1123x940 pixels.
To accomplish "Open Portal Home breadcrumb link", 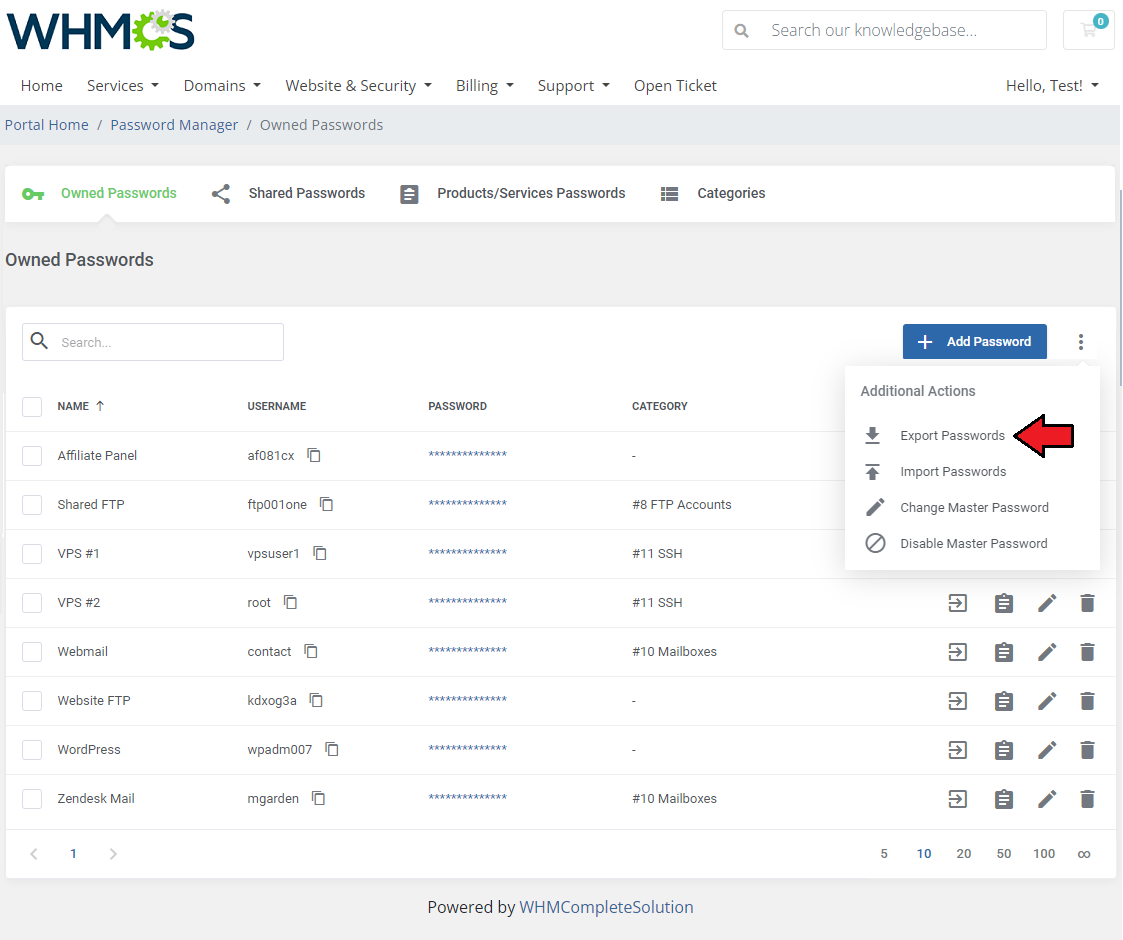I will [x=47, y=125].
